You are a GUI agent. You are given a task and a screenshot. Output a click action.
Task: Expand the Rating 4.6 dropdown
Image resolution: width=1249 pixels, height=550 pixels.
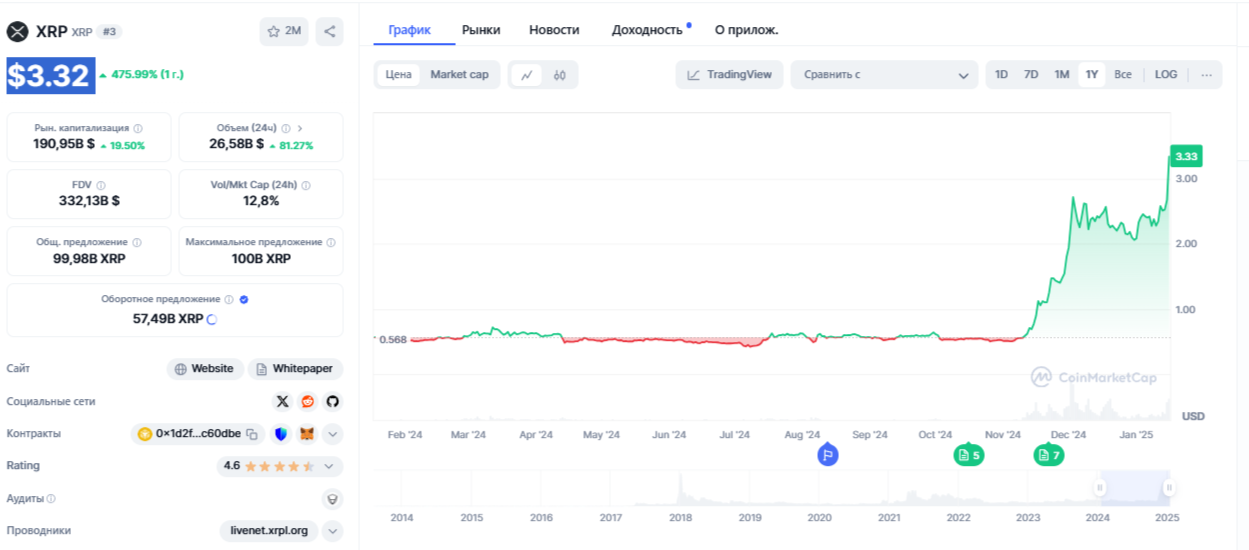click(x=332, y=466)
